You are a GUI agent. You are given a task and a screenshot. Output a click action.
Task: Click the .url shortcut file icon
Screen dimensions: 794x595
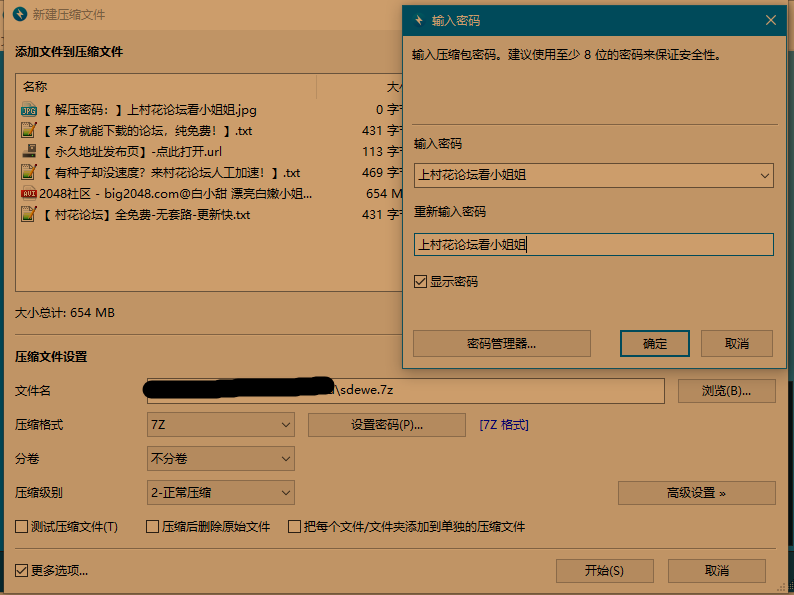point(29,152)
